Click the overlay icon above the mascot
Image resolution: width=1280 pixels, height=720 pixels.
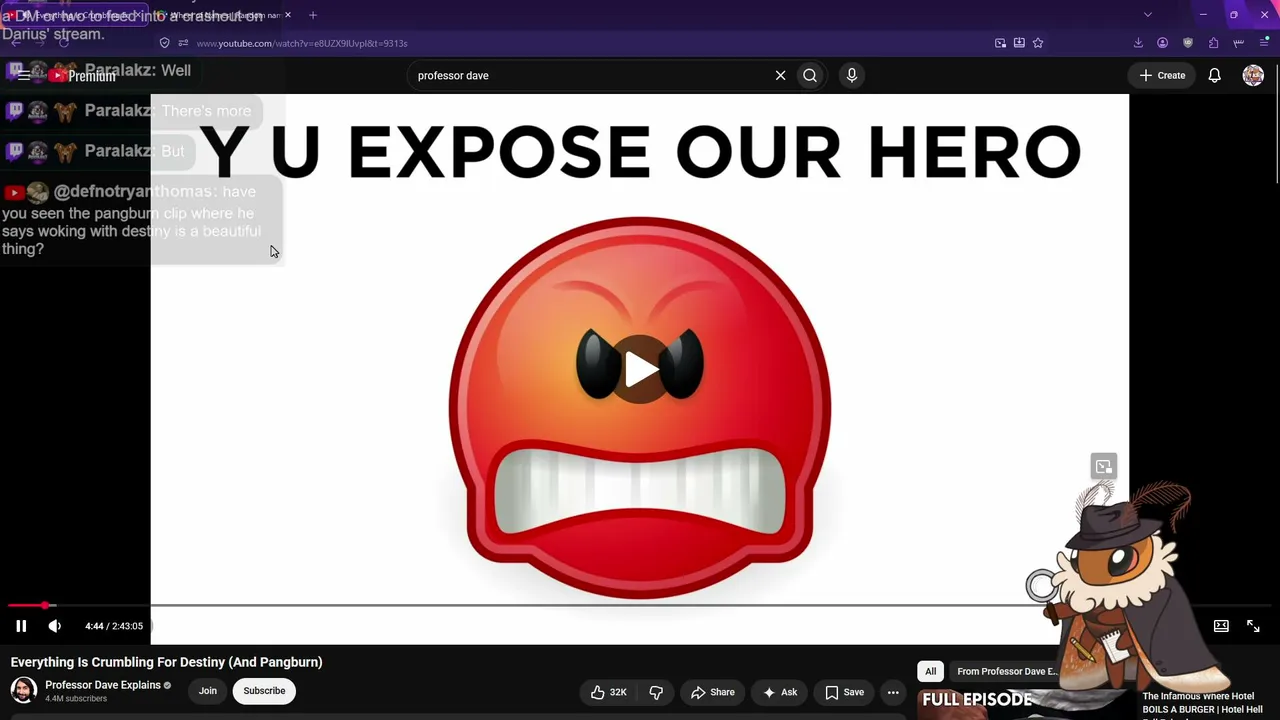(1103, 466)
